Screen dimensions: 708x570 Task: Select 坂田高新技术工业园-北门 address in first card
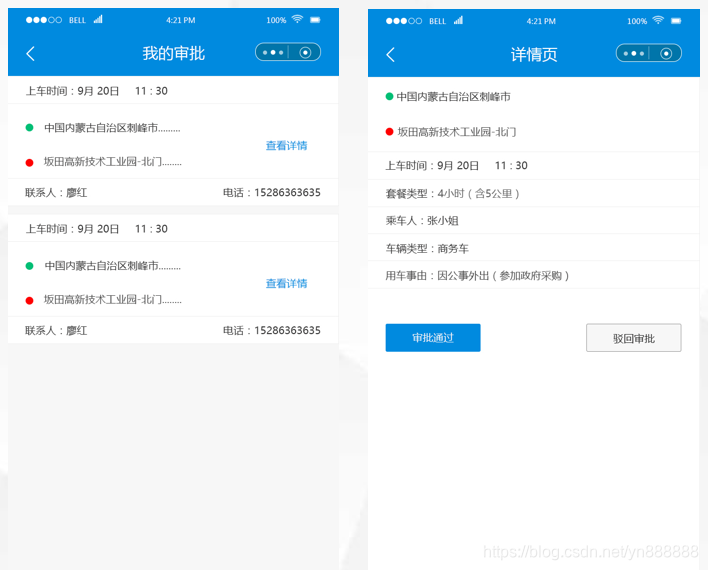point(112,162)
